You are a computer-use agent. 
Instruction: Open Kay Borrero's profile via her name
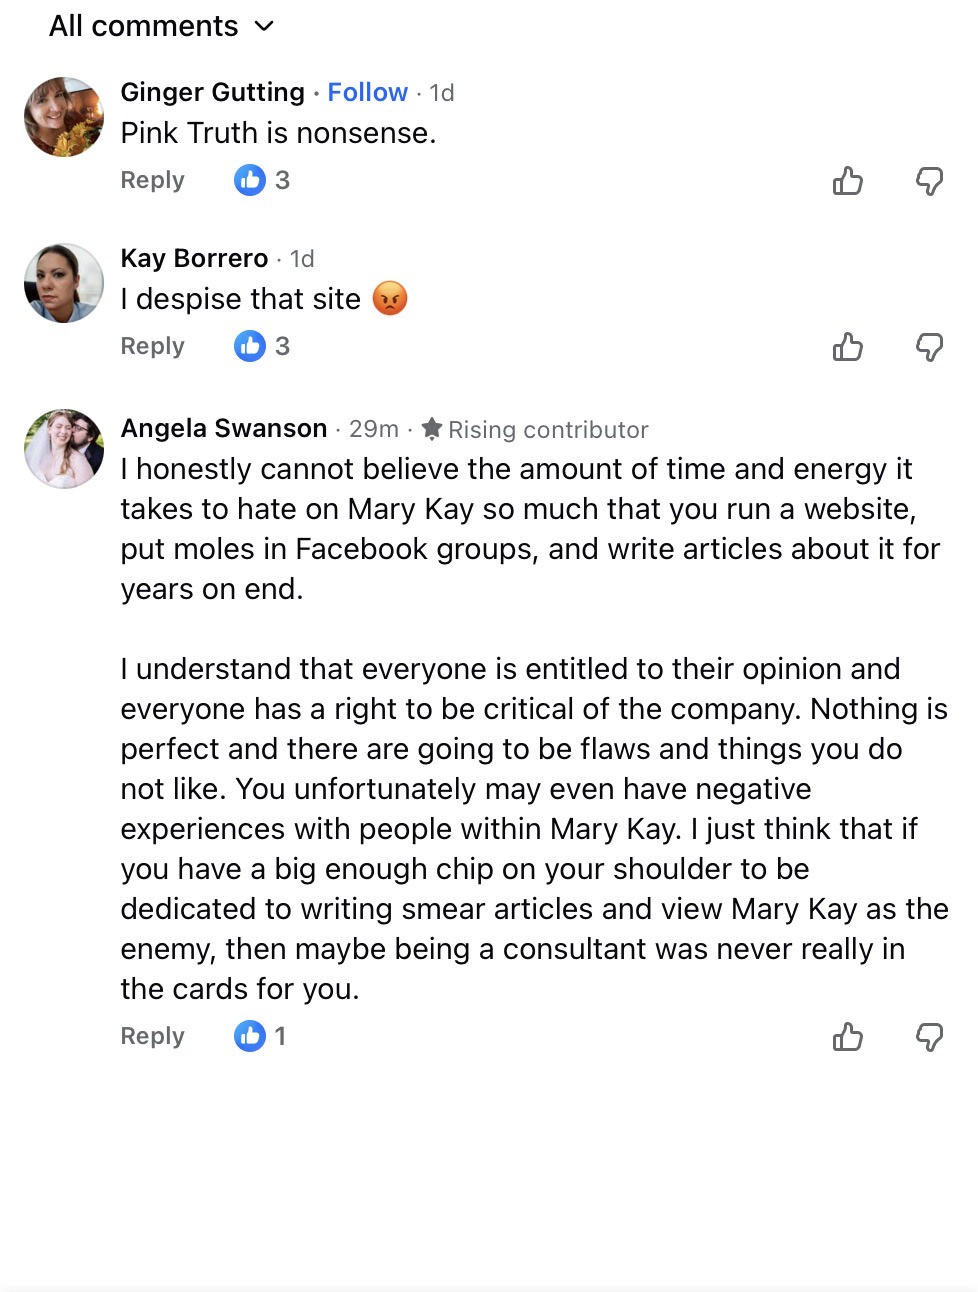pos(194,258)
